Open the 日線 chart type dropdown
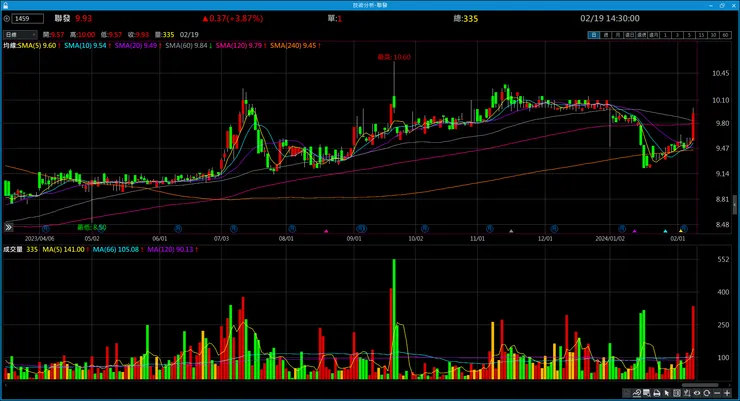740x401 pixels. click(x=20, y=35)
